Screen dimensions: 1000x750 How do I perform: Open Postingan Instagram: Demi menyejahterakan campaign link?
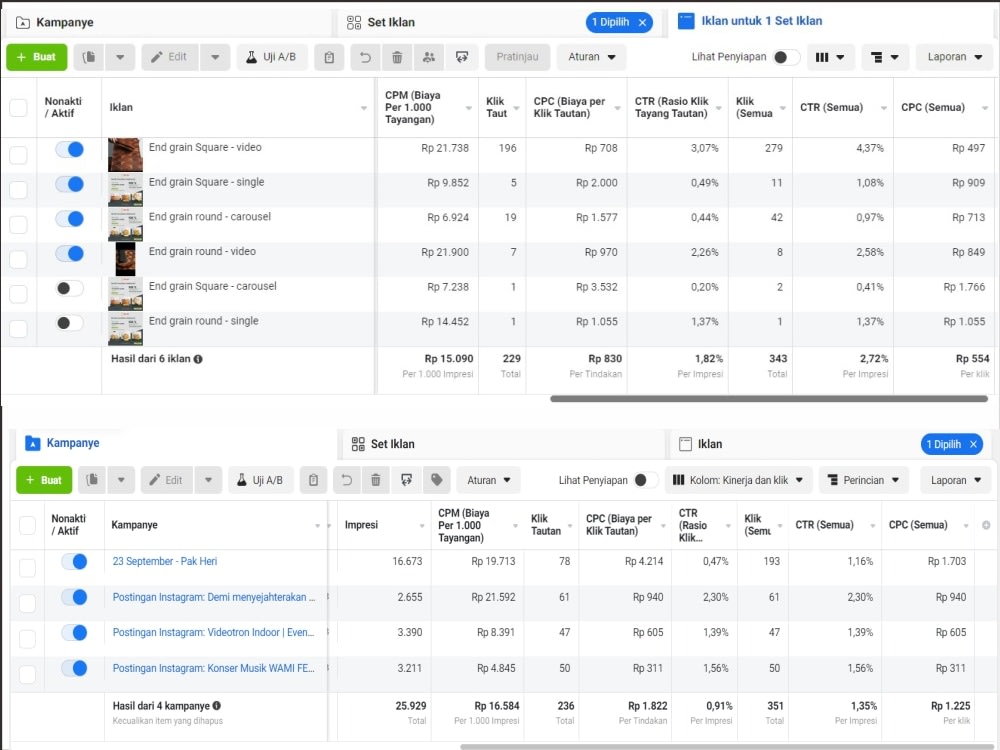click(x=214, y=597)
